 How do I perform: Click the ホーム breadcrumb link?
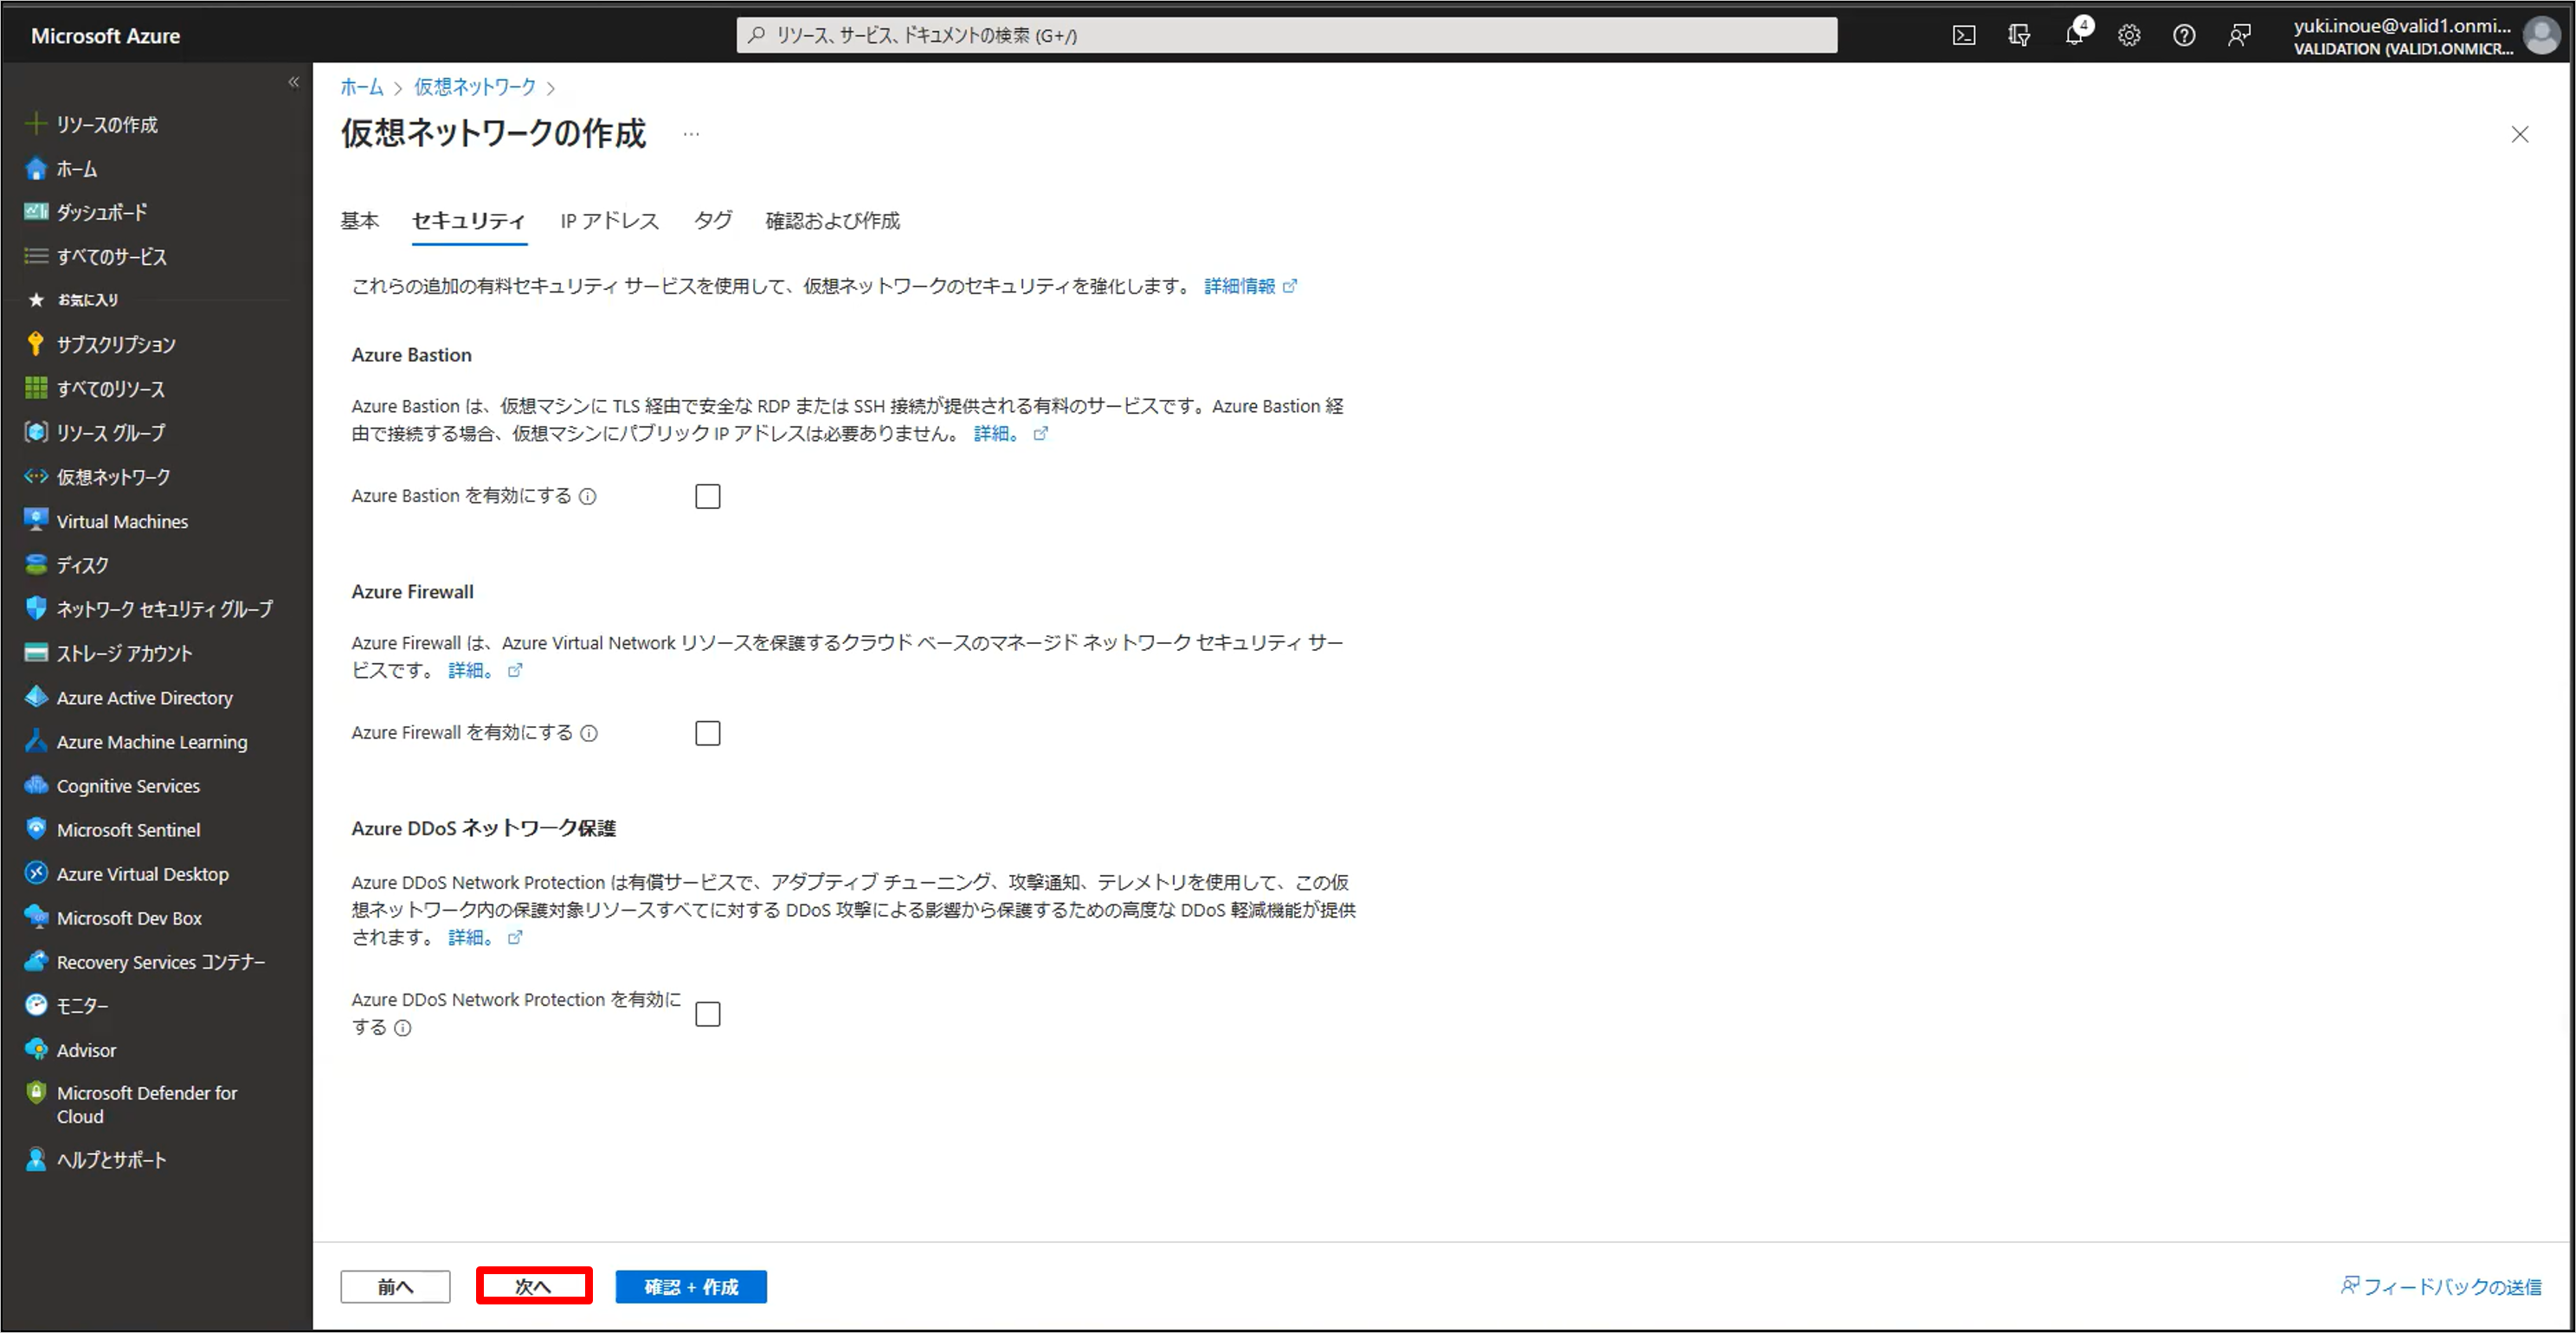click(x=362, y=87)
